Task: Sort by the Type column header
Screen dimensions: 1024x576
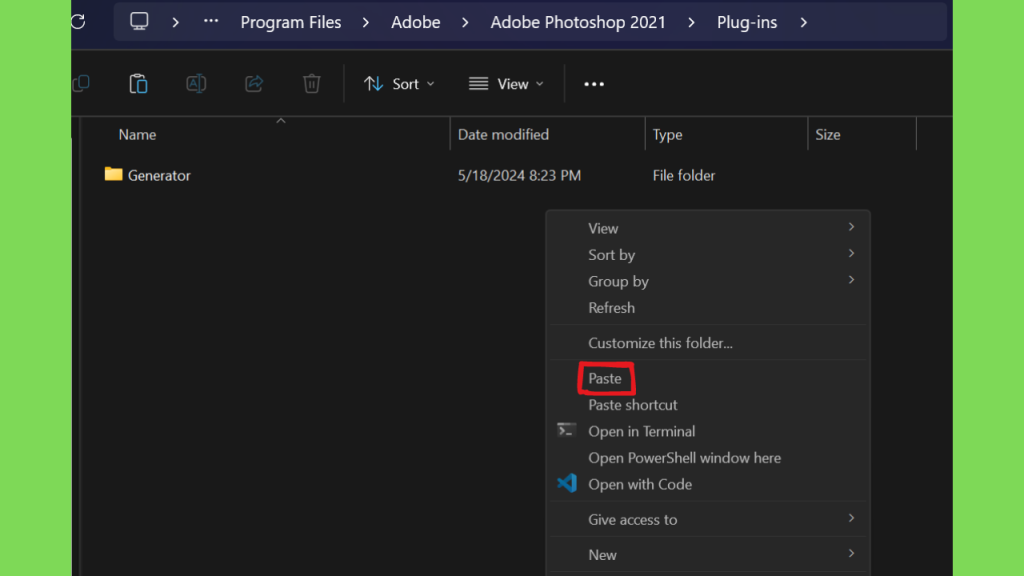Action: pos(667,135)
